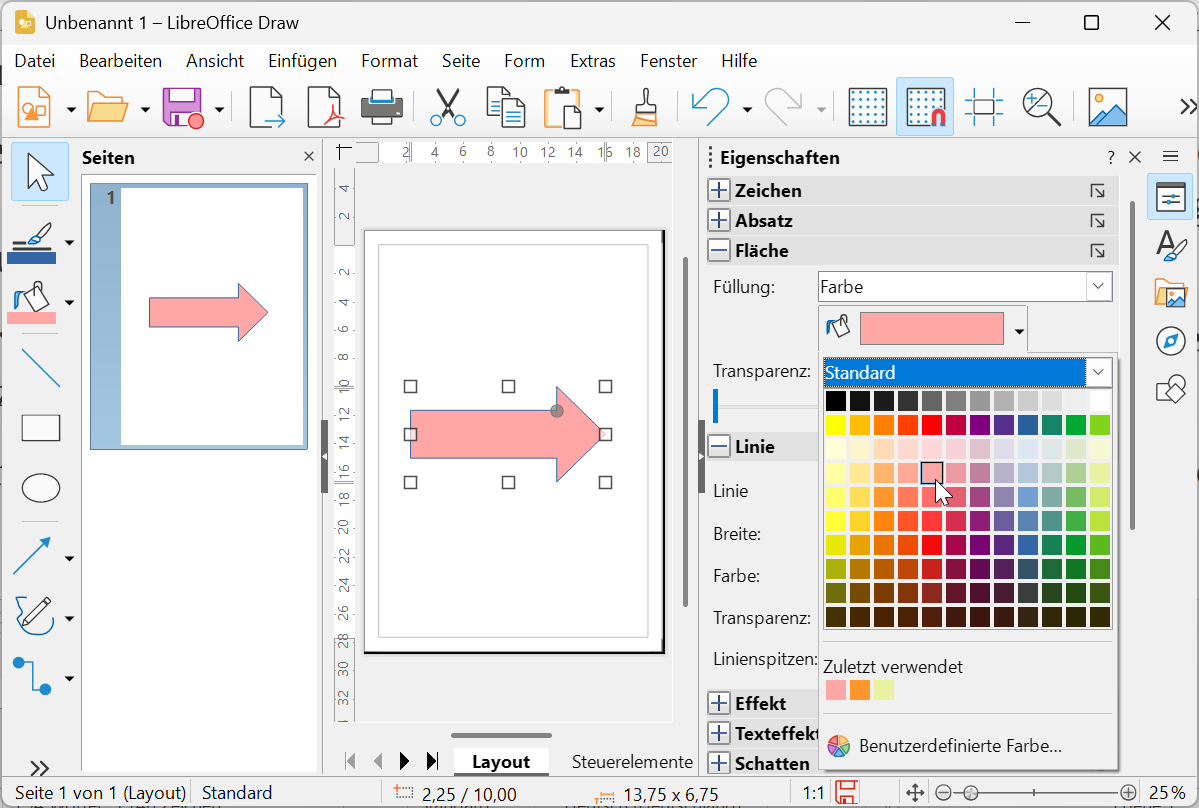1199x808 pixels.
Task: Open the Navigator compass icon
Action: tap(1169, 341)
